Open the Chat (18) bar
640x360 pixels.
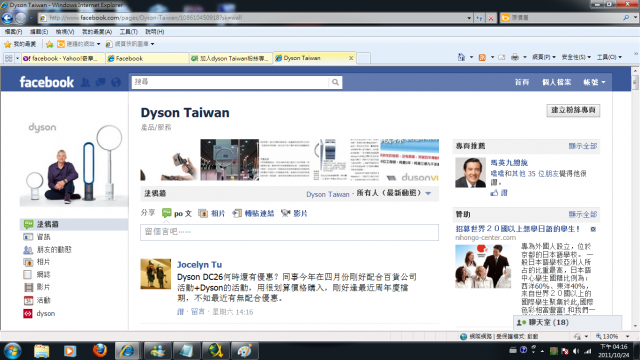(567, 322)
